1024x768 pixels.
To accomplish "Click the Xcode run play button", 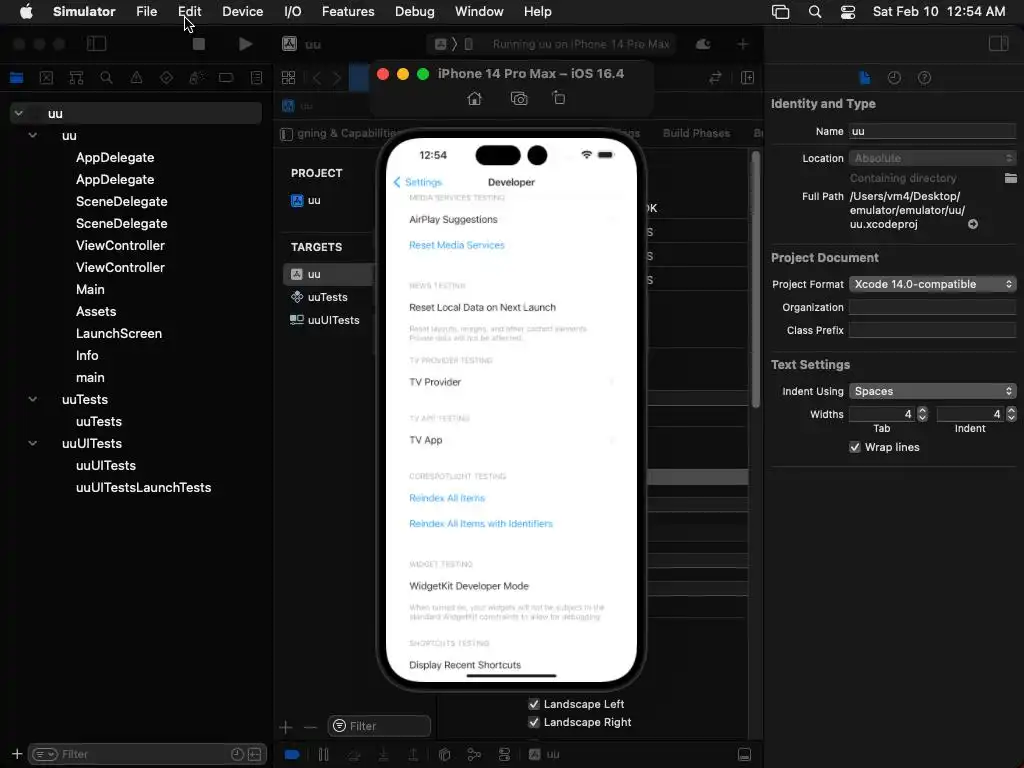I will coord(245,44).
